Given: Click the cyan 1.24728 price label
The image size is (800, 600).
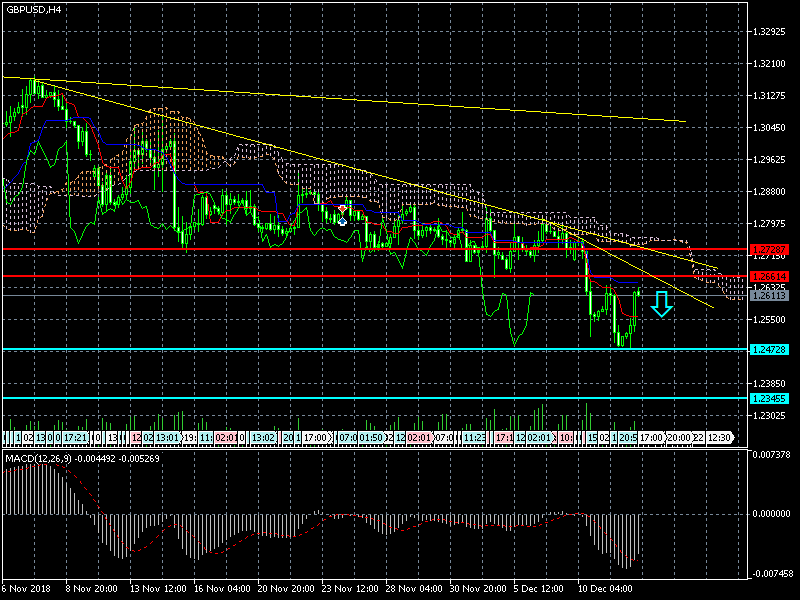Looking at the screenshot, I should (x=769, y=349).
